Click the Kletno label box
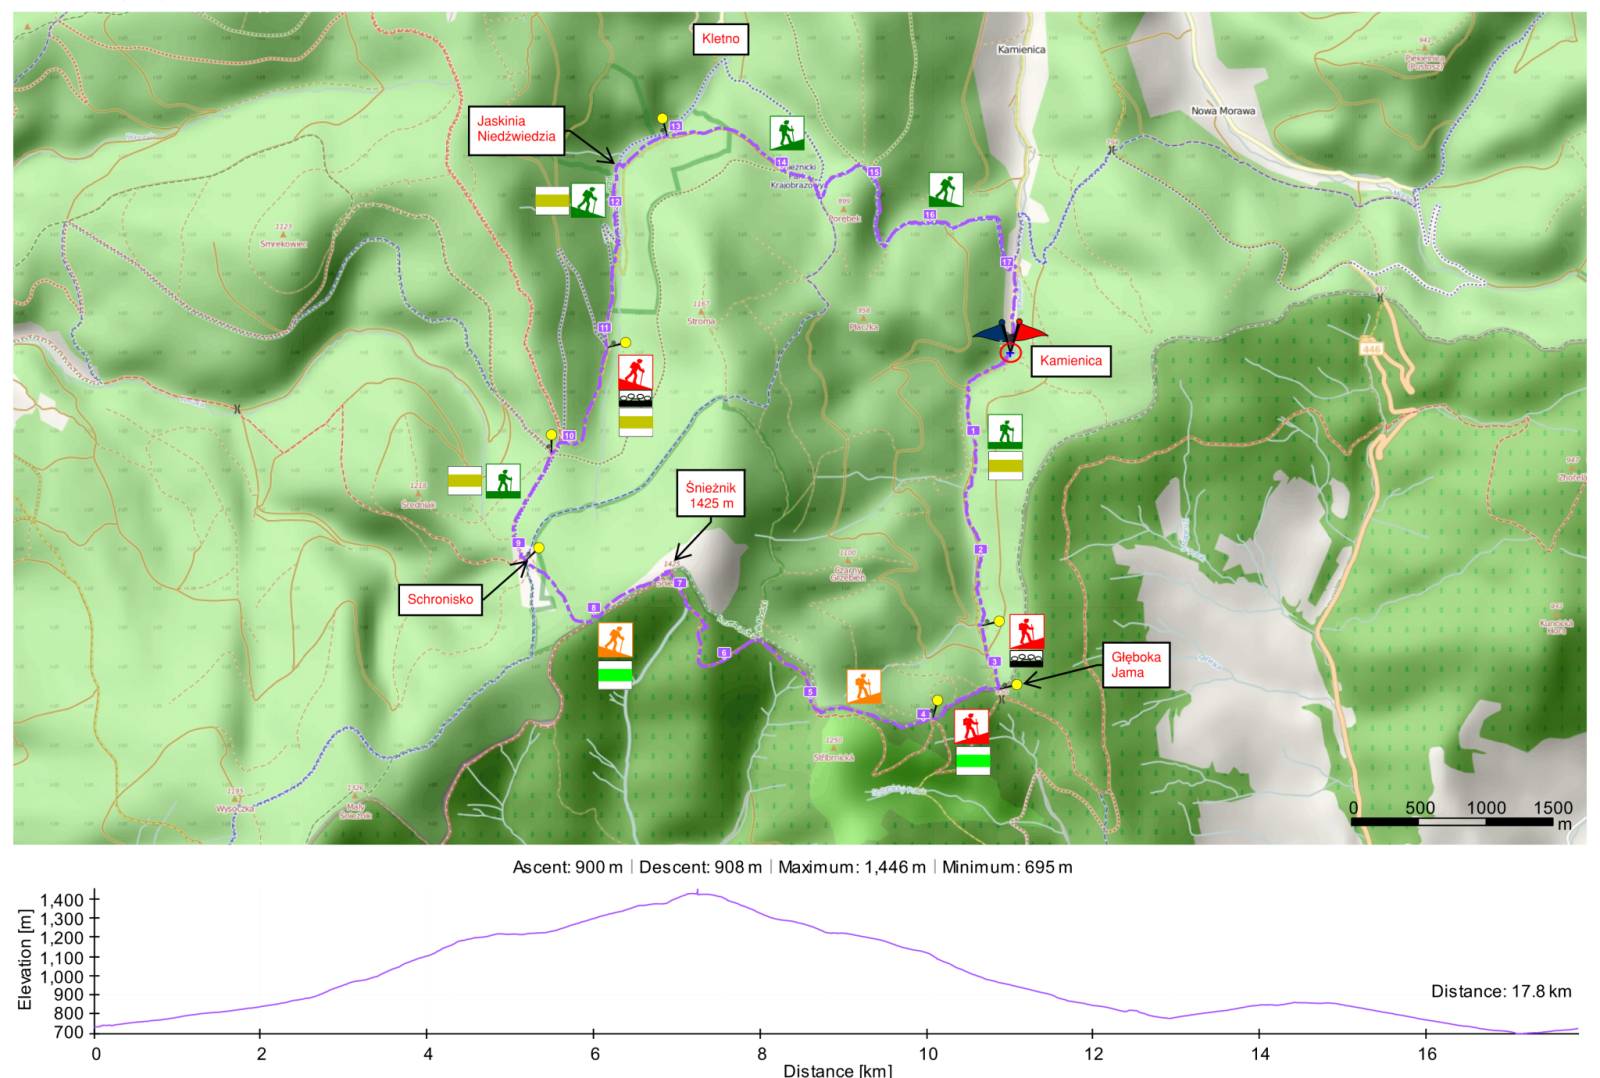 click(x=721, y=39)
